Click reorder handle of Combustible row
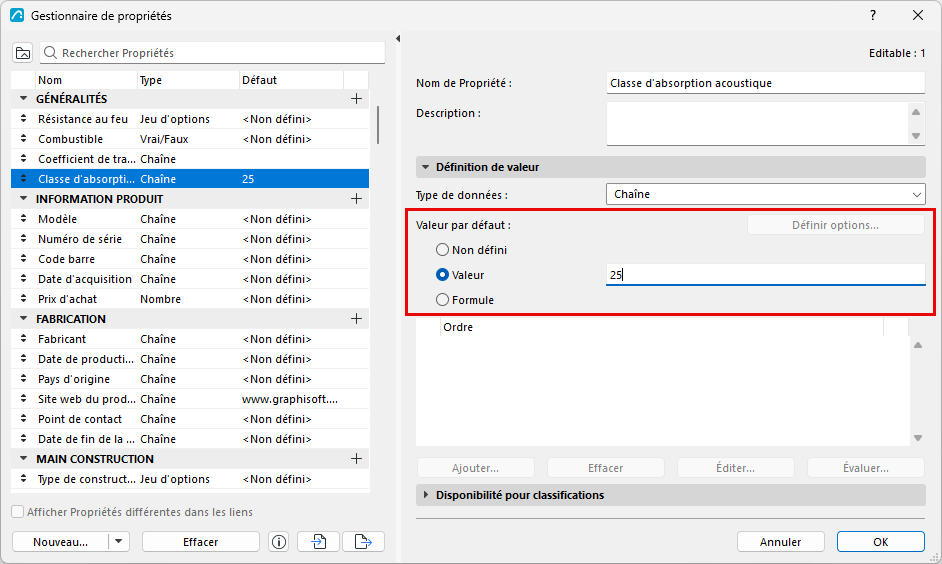Screen dimensions: 942x564 click(x=23, y=139)
